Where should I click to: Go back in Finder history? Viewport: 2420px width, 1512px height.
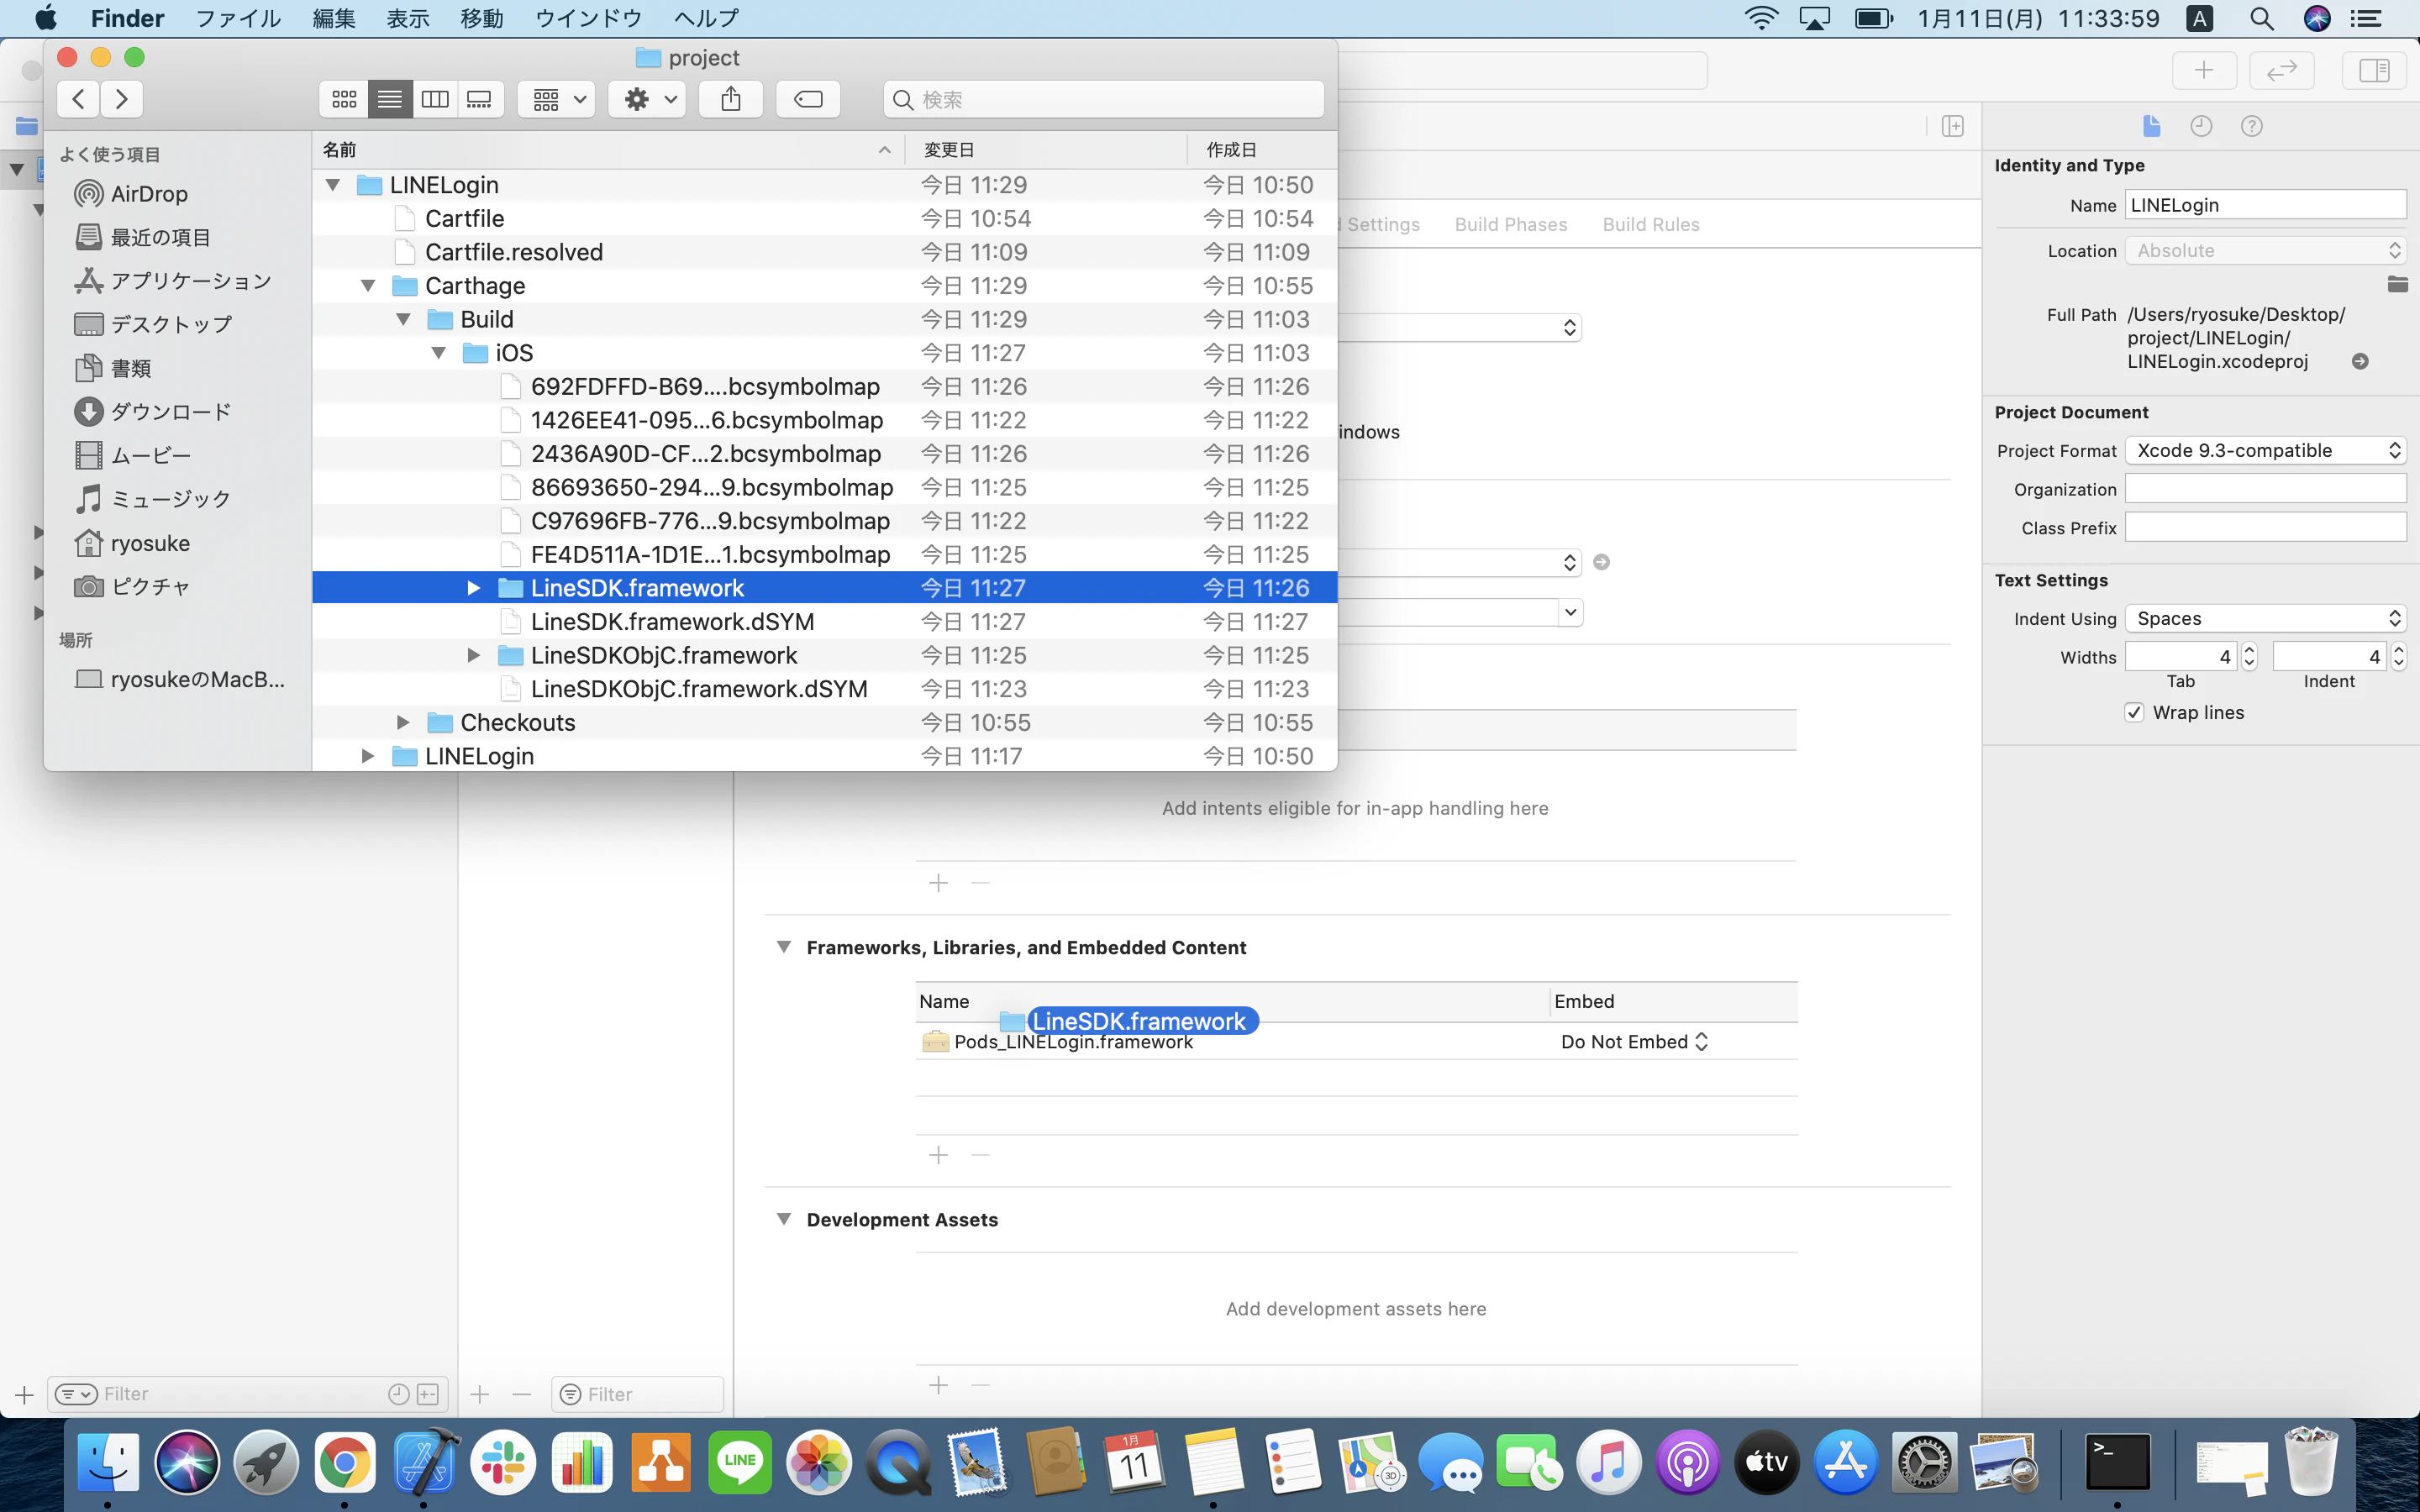click(x=79, y=99)
